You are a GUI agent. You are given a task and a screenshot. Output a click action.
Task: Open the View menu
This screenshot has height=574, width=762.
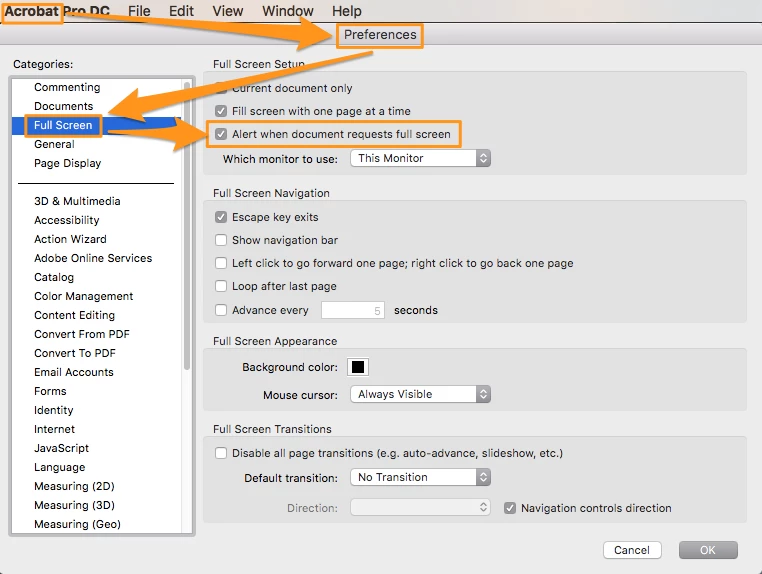[x=227, y=11]
